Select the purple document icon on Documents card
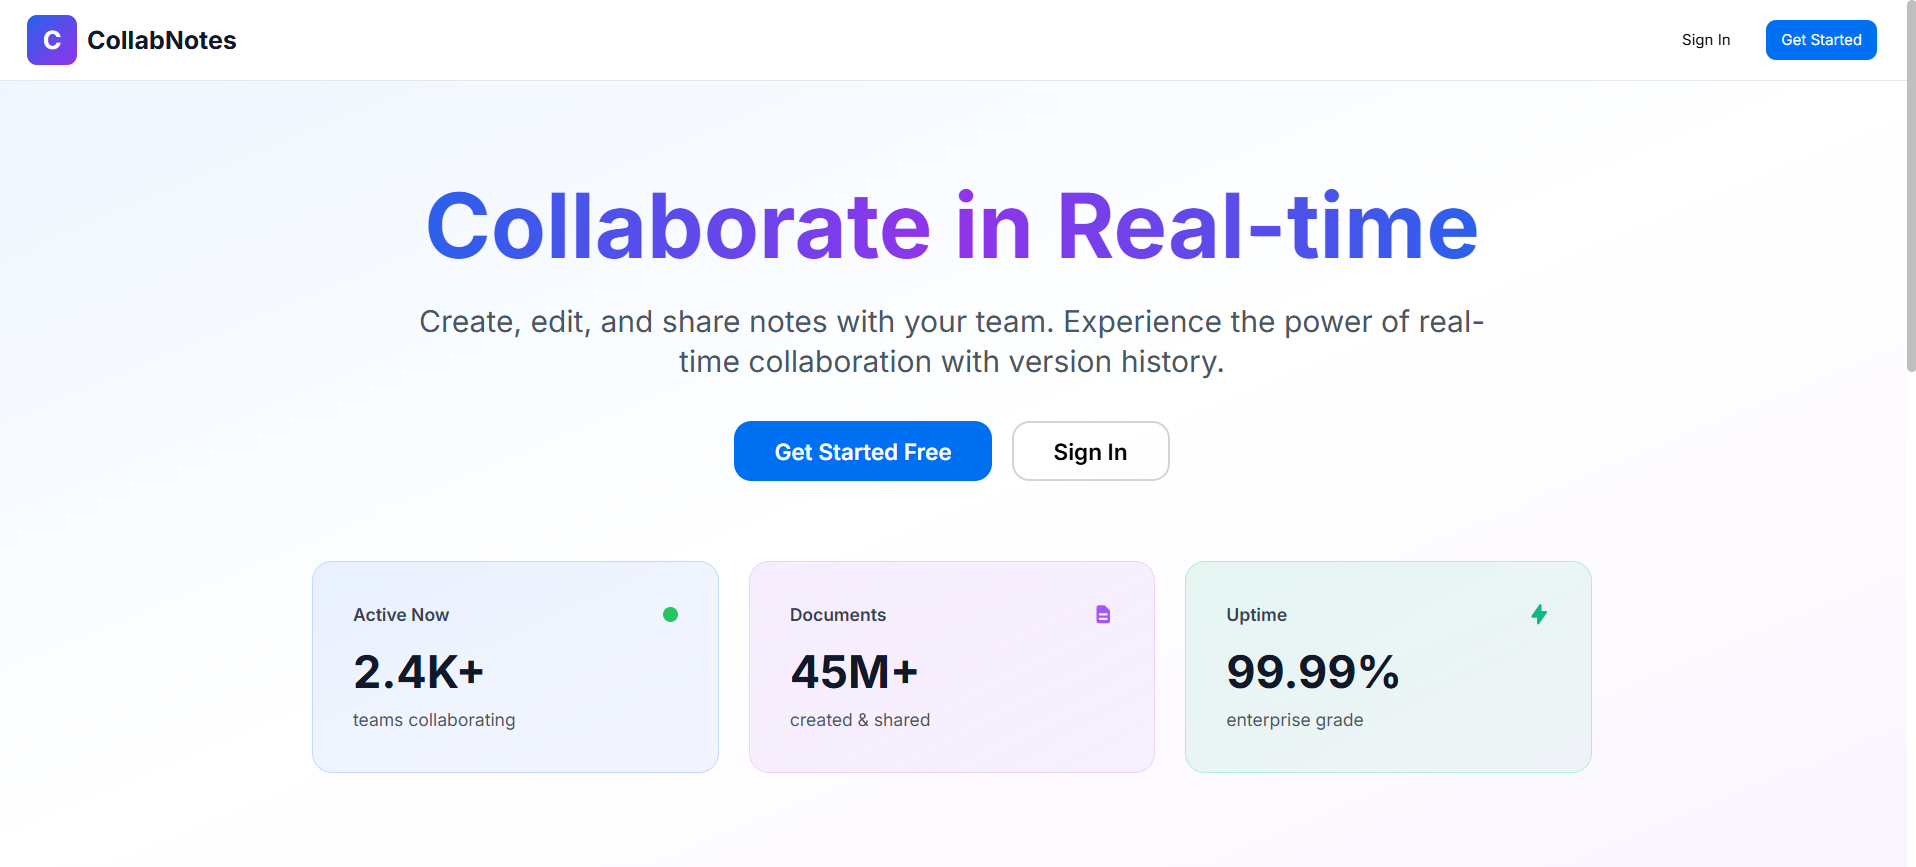Image resolution: width=1916 pixels, height=867 pixels. 1103,614
